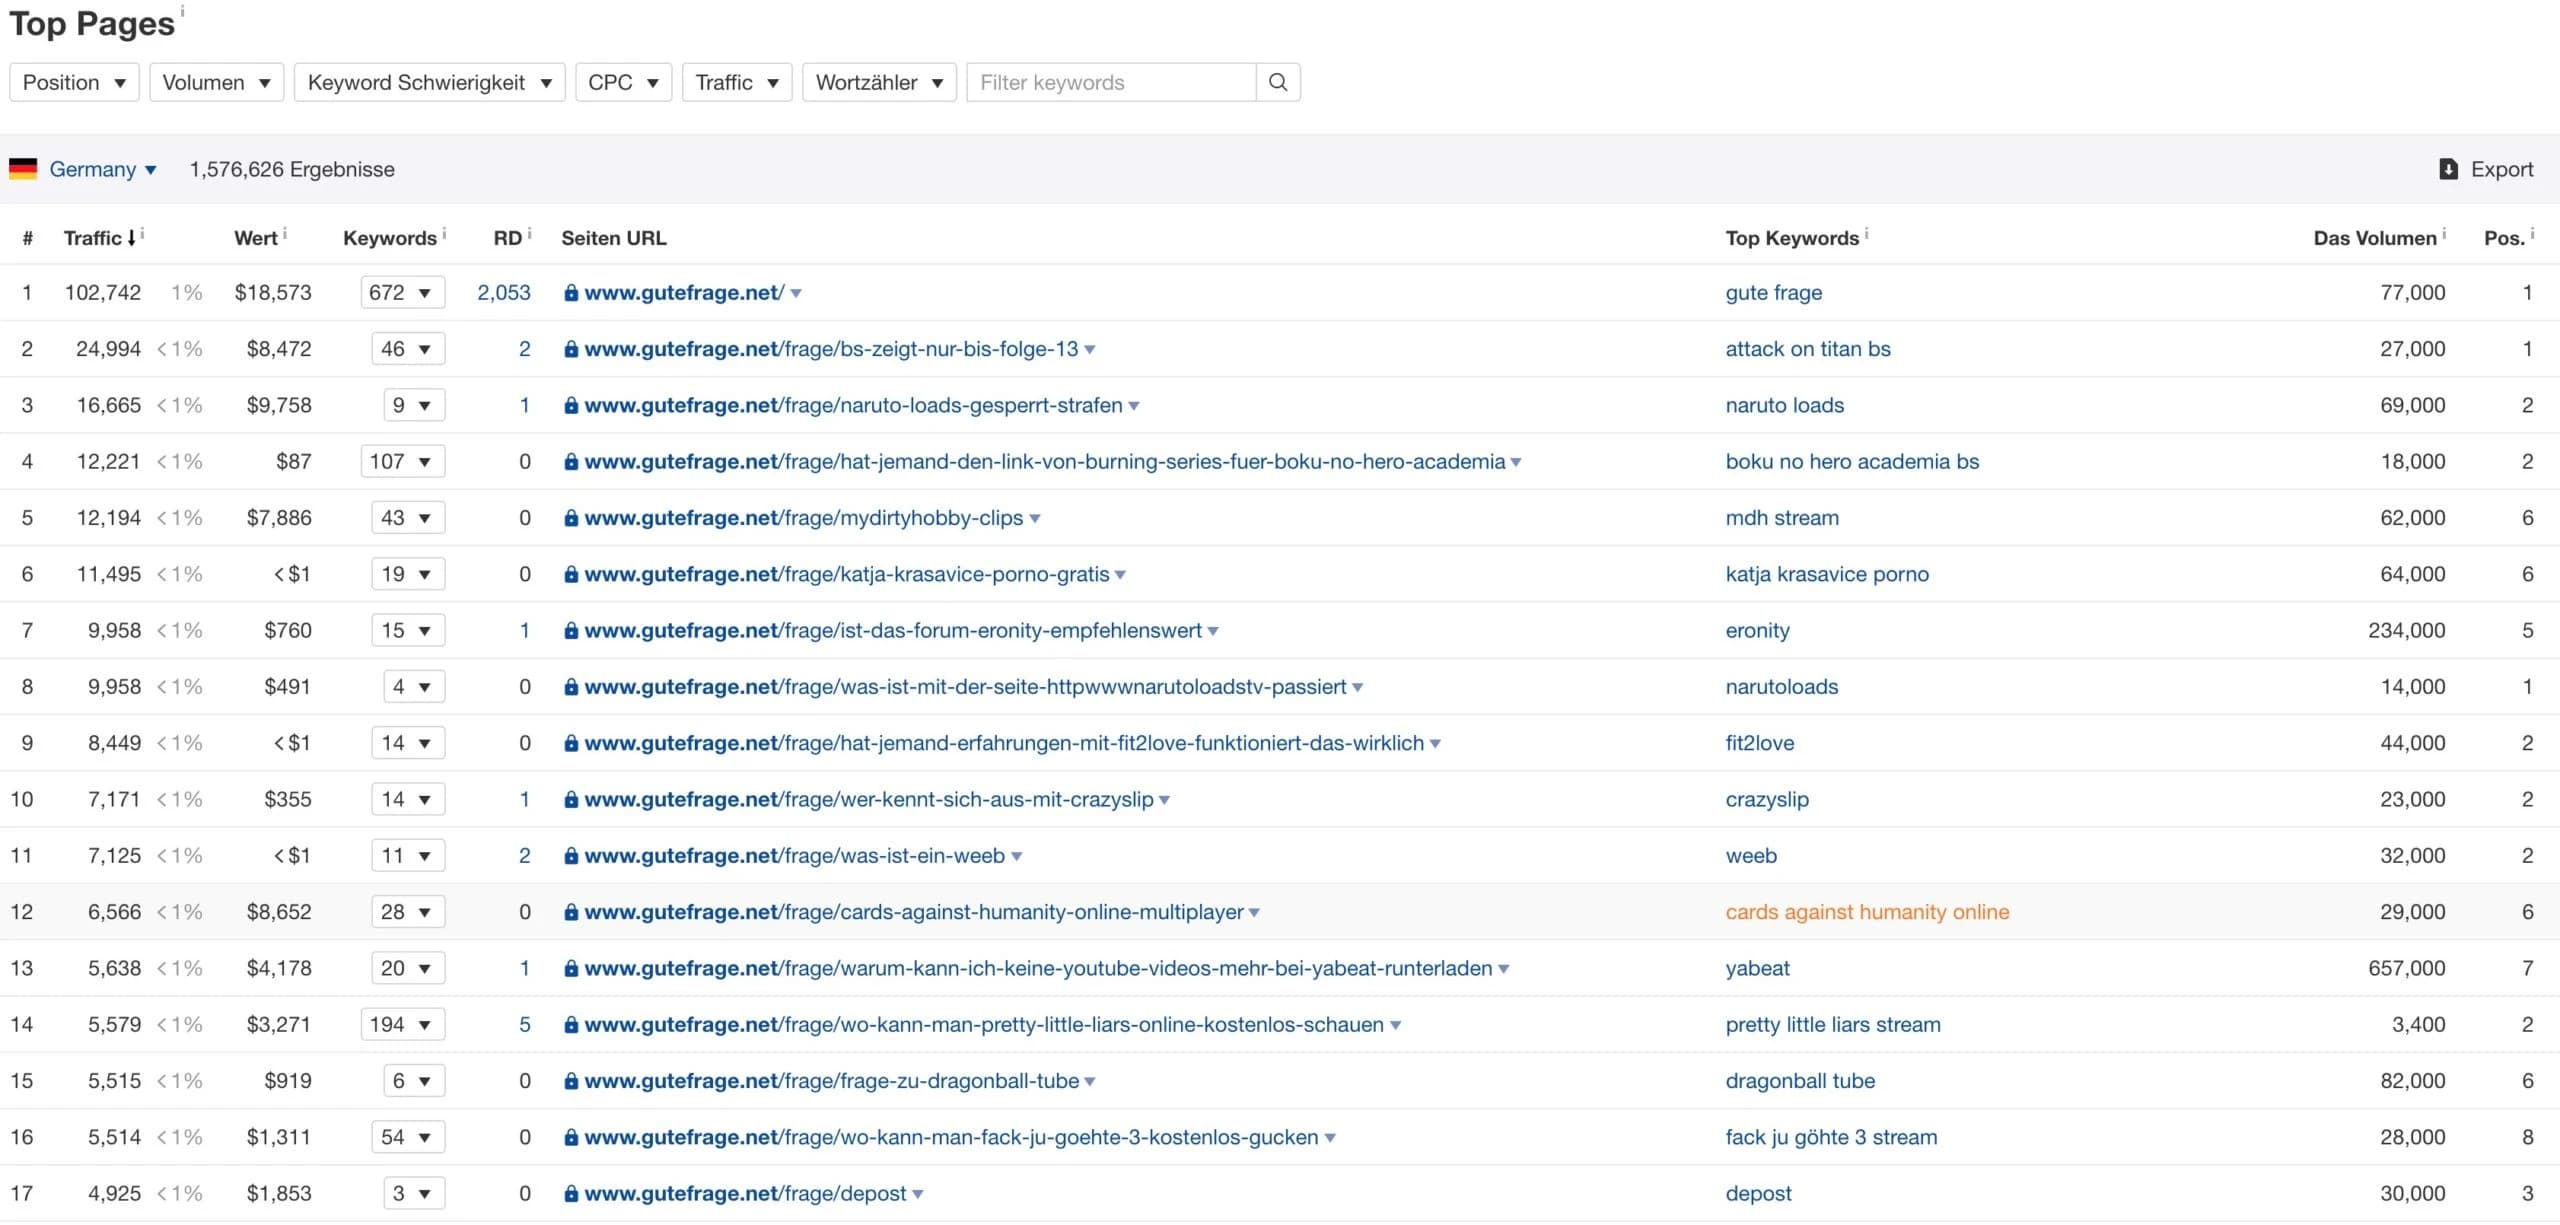Click the lock icon beside the depost page URL
Screen dimensions: 2560x1225
coord(571,1193)
